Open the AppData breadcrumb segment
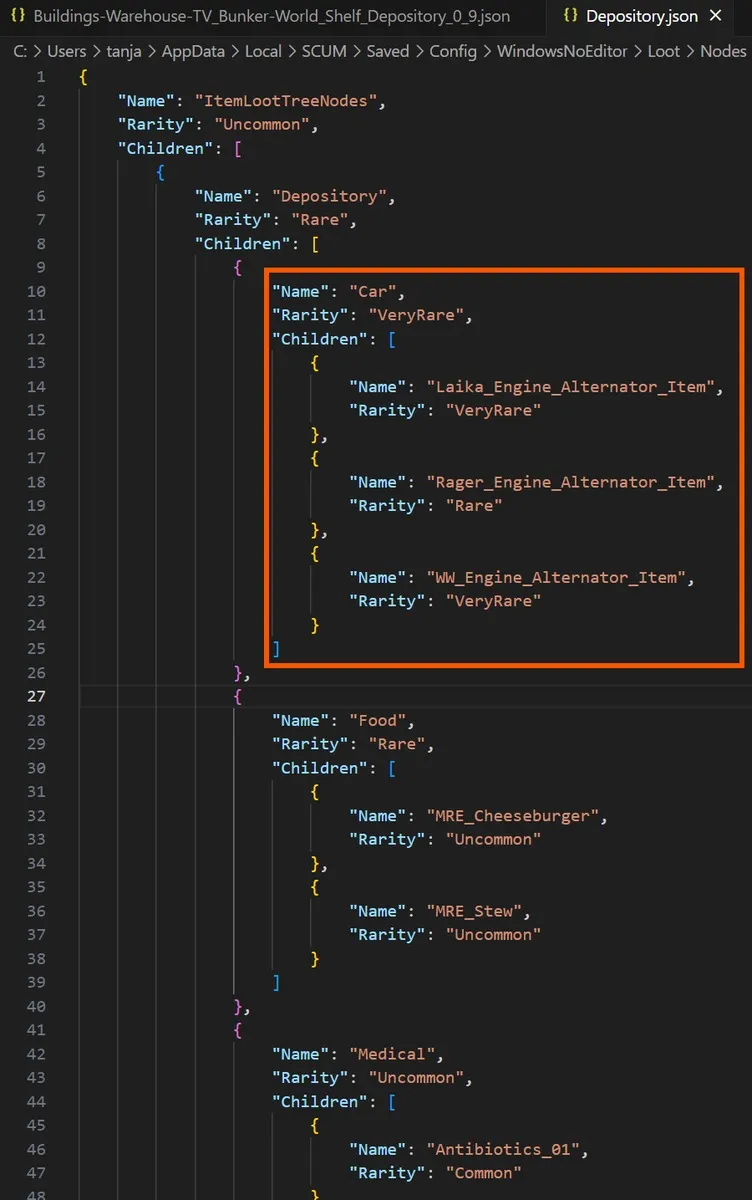The width and height of the screenshot is (752, 1200). click(194, 51)
